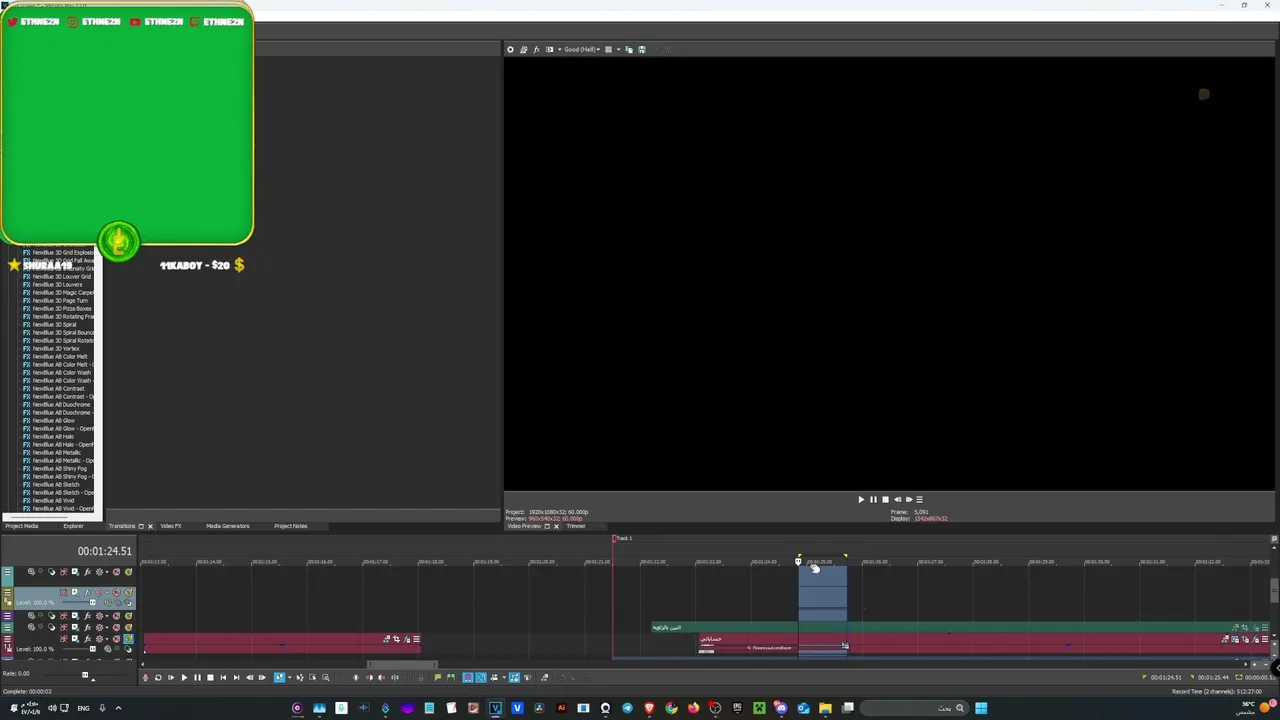Go to end in timeline transport

(x=236, y=678)
